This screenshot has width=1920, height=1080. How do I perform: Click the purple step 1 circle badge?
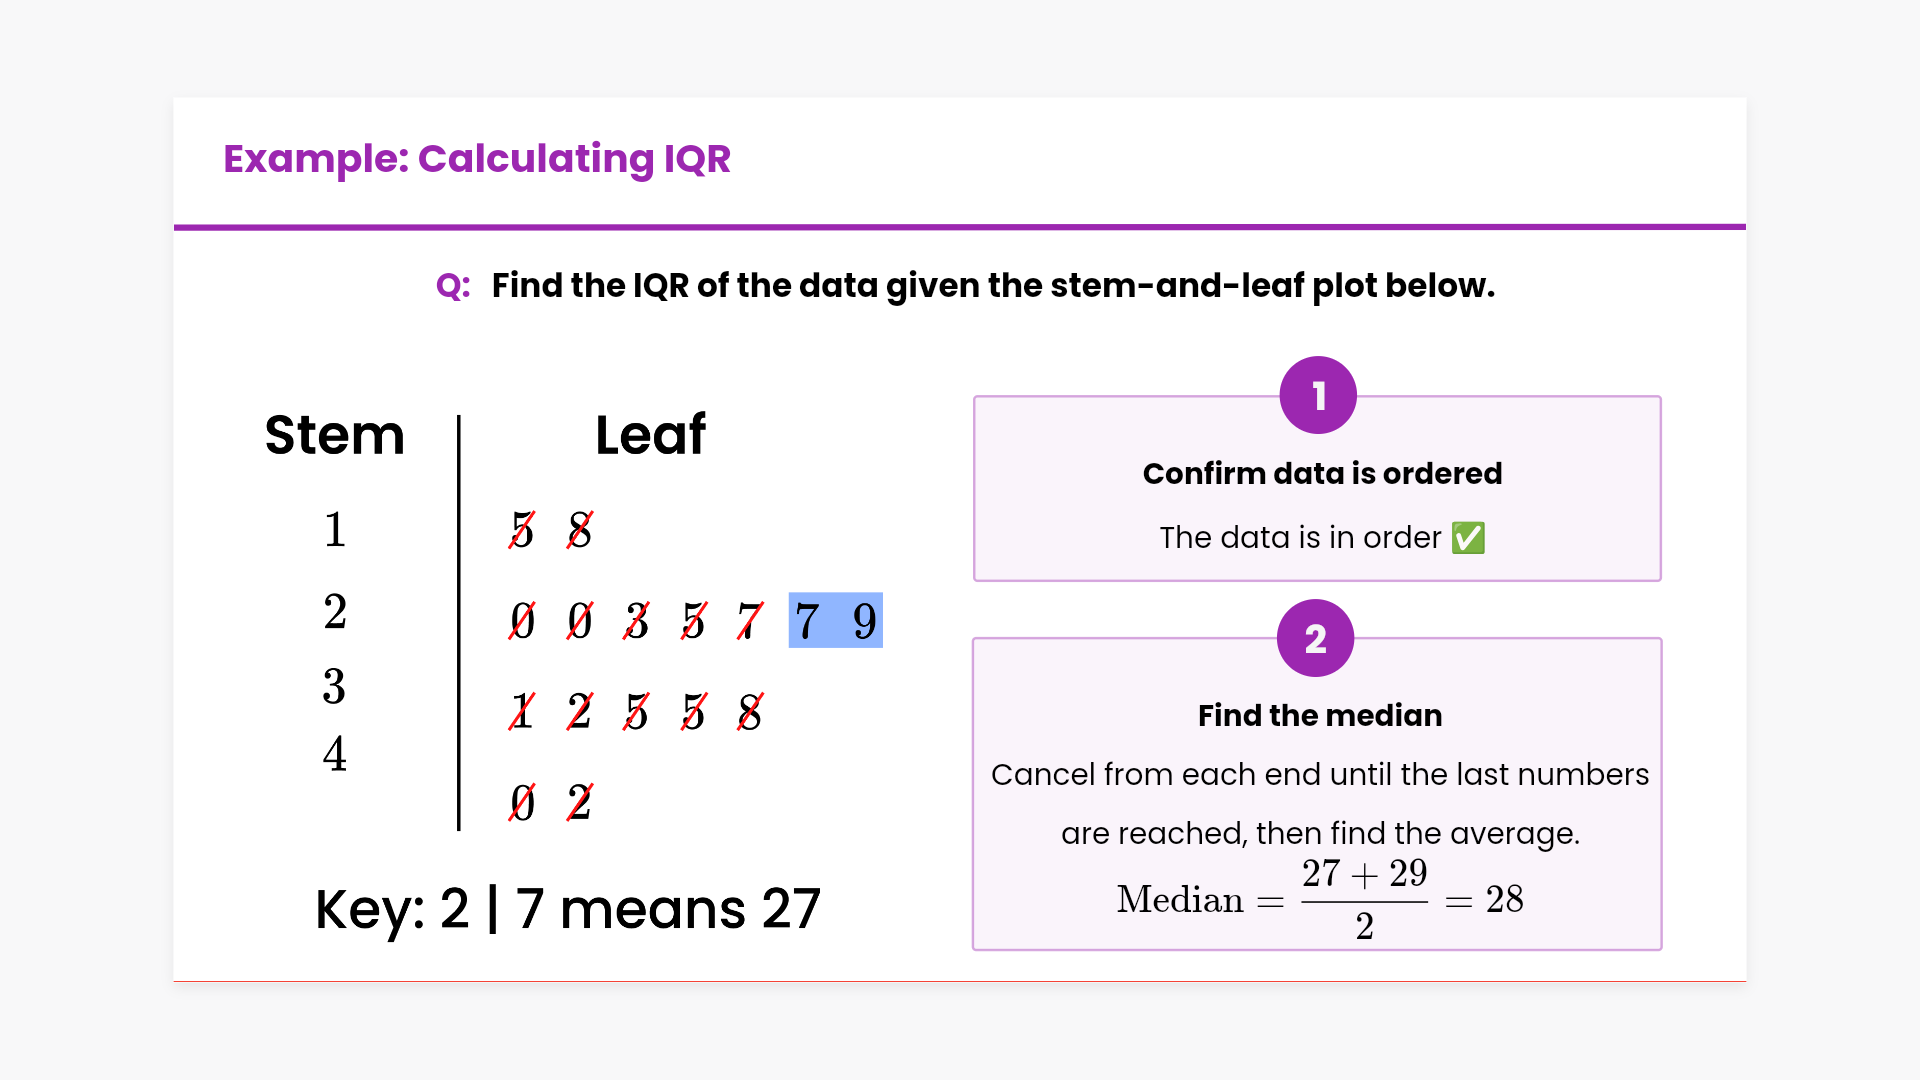click(1318, 395)
